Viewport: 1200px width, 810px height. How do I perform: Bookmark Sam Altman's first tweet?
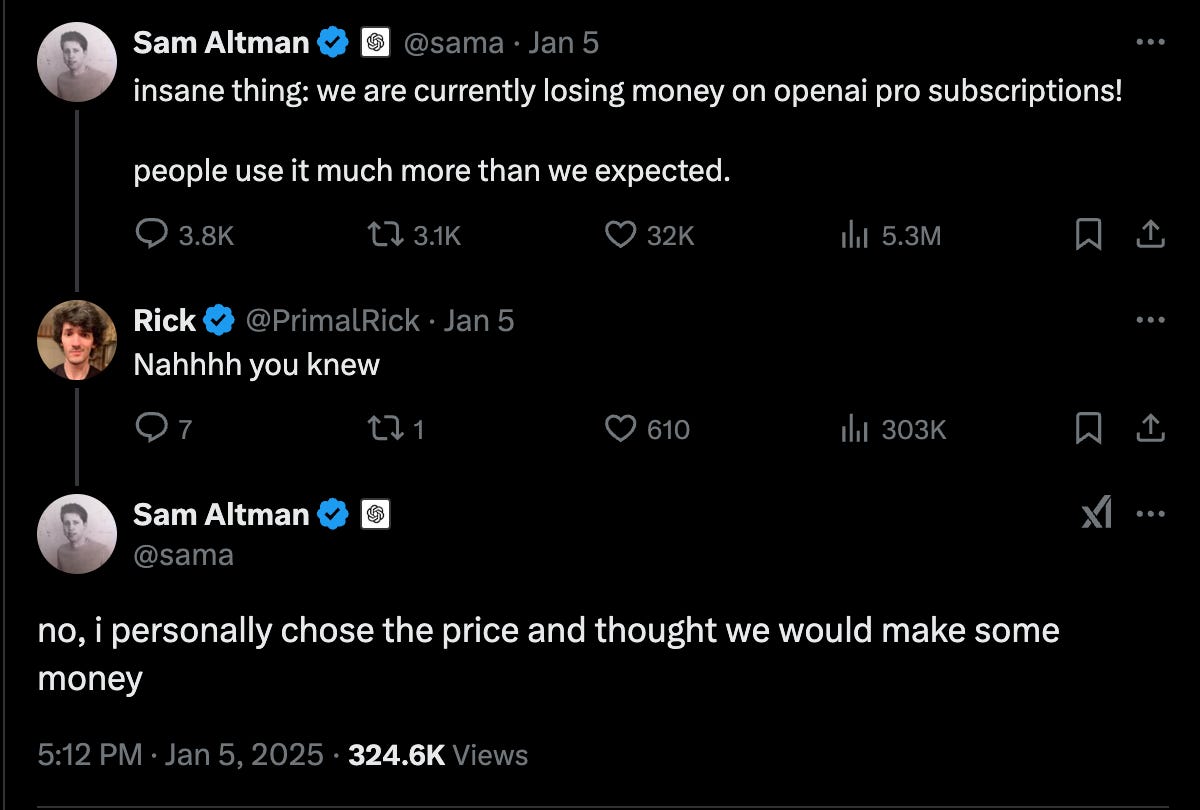pos(1088,235)
